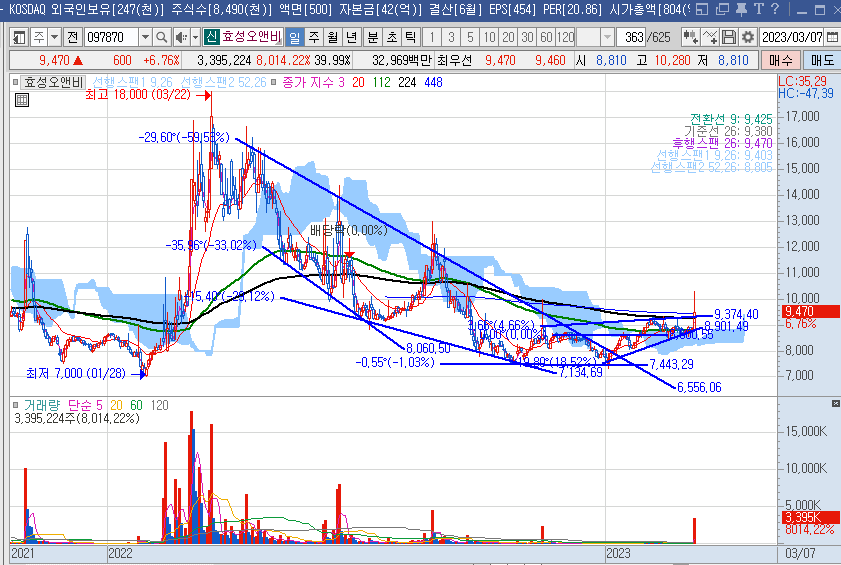Click the window layout icon in title bar

[x=702, y=9]
